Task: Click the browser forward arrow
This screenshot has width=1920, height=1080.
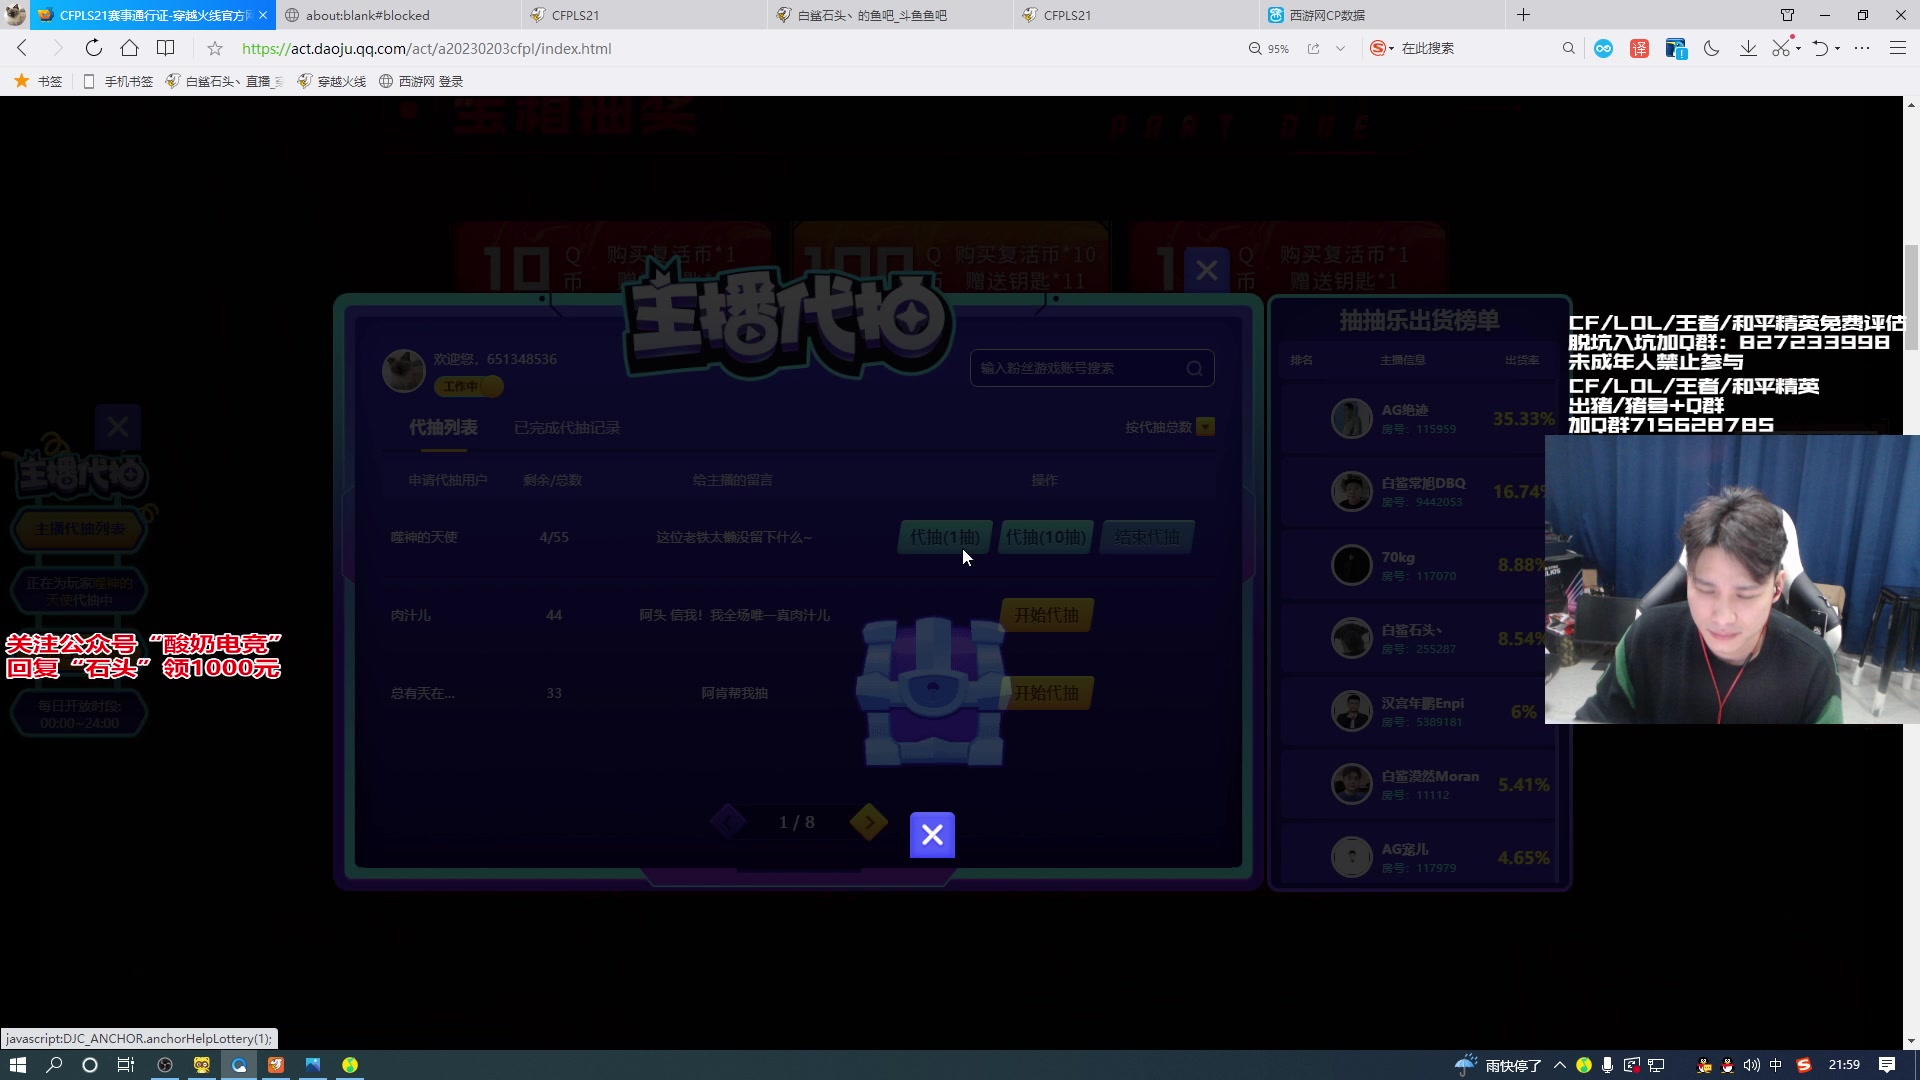Action: (x=57, y=48)
